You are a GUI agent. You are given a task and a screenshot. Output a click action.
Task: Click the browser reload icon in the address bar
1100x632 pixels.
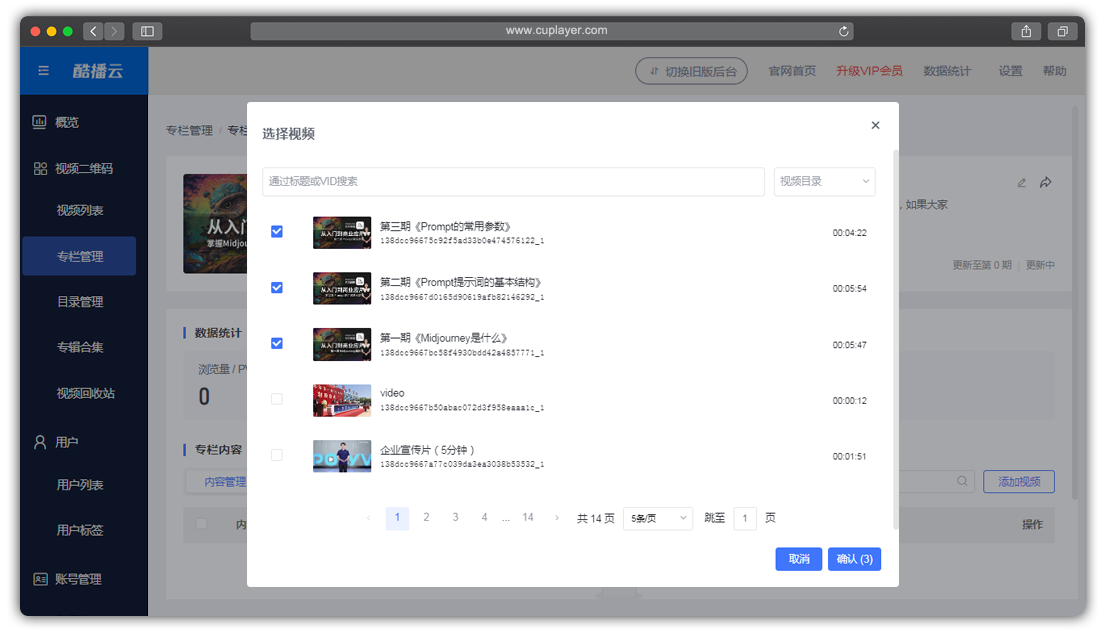[x=844, y=31]
